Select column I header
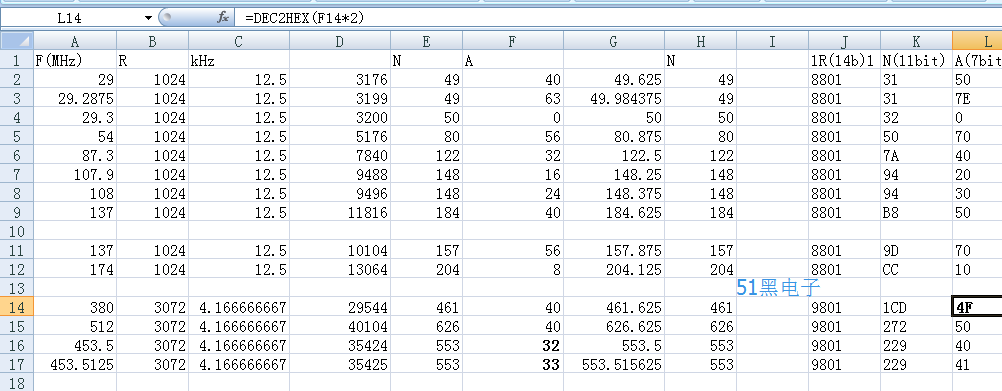Image resolution: width=1002 pixels, height=391 pixels. point(772,42)
